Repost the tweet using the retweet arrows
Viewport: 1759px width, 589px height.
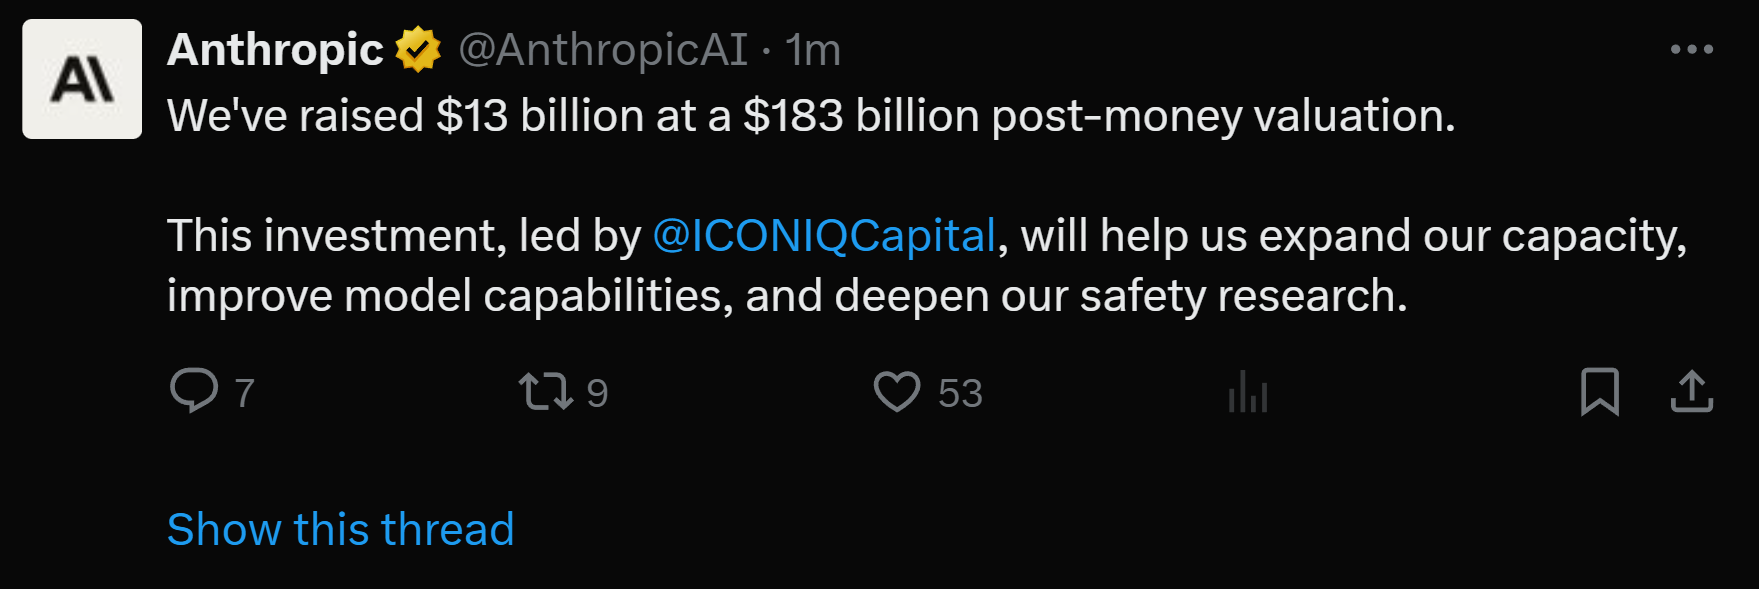[546, 391]
